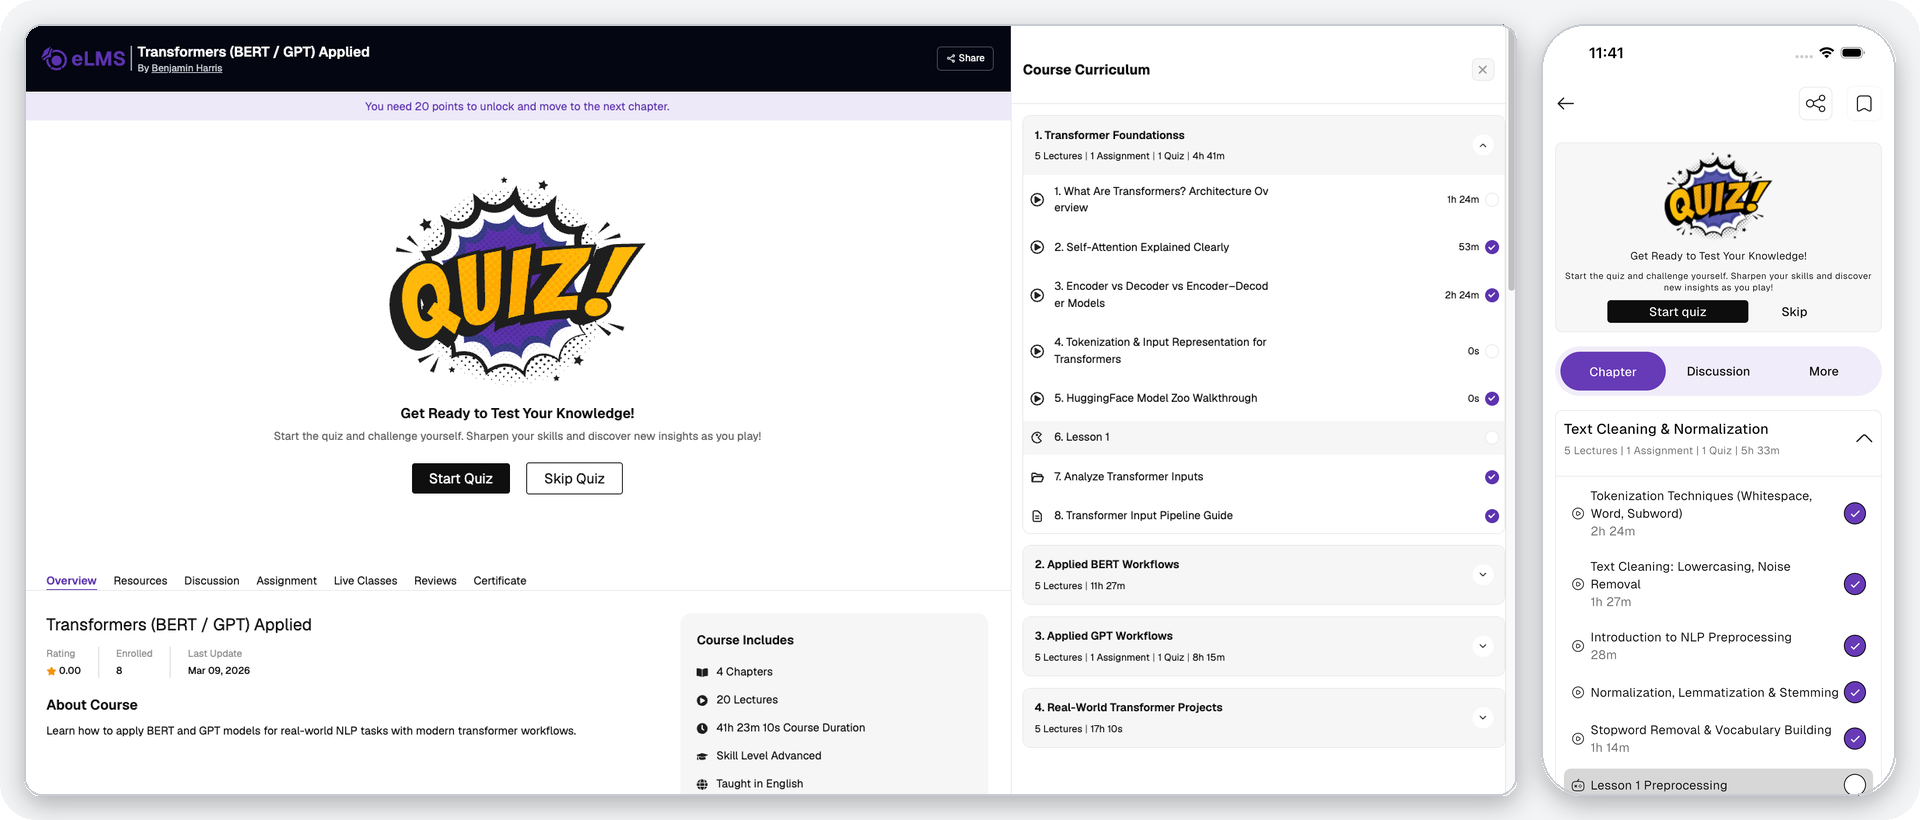
Task: Click the globe icon beside Taught in English
Action: (702, 784)
